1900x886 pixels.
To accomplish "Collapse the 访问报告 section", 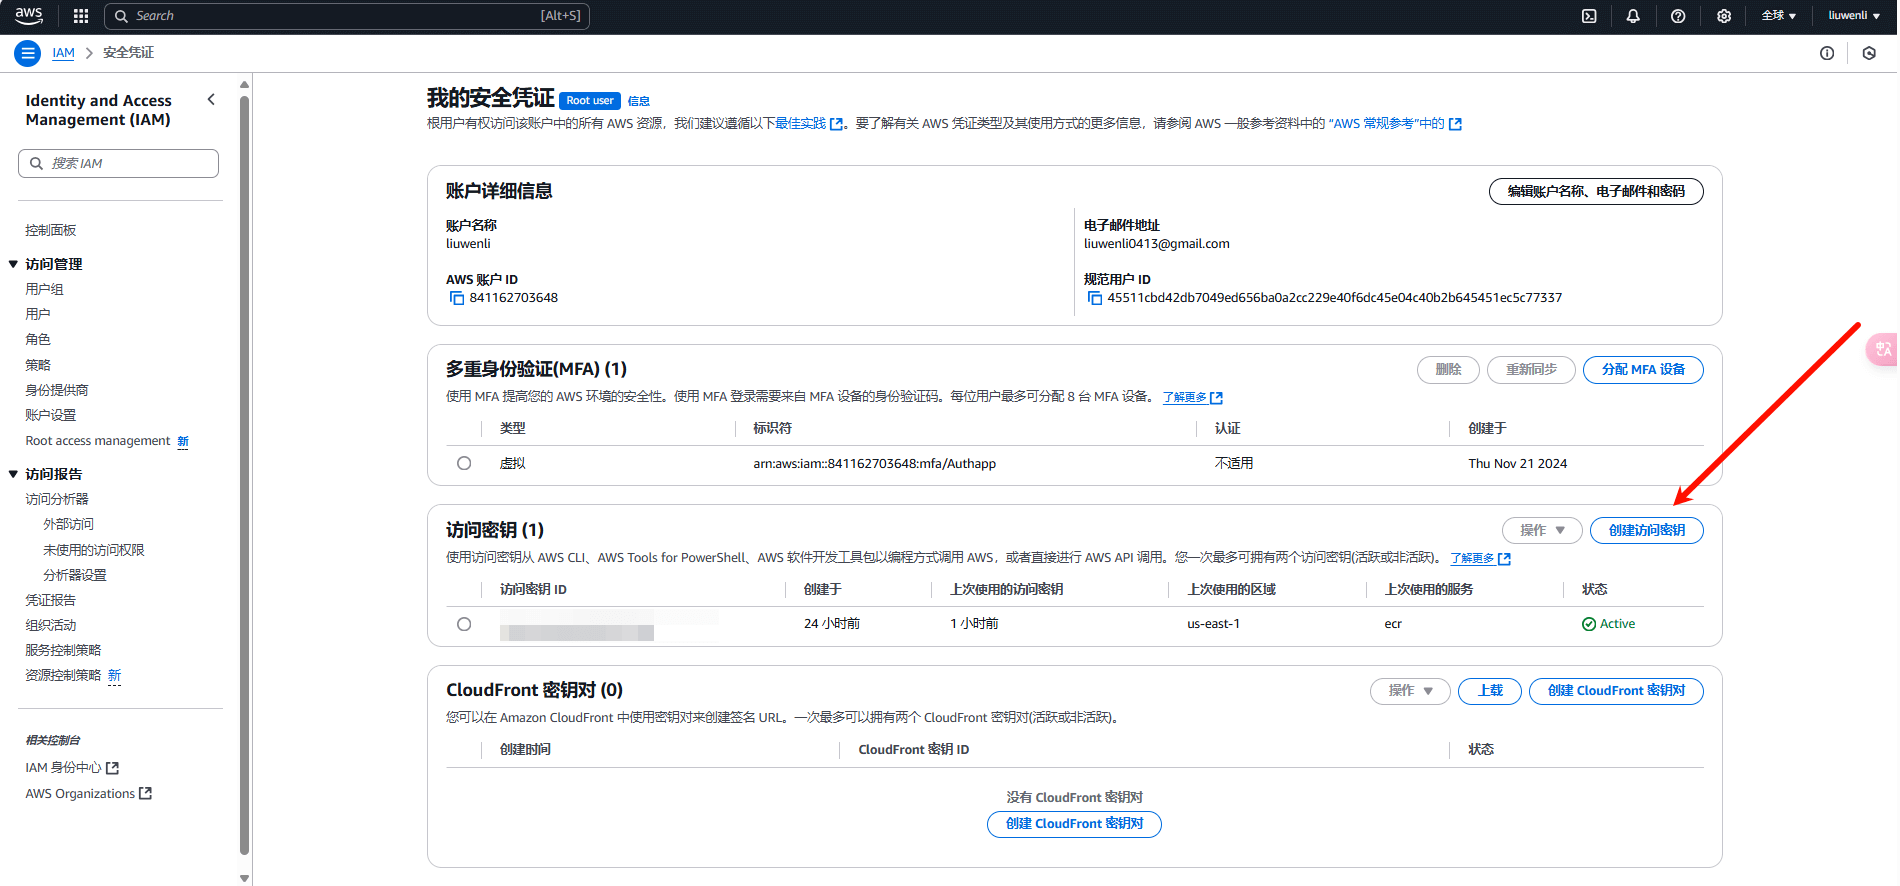I will click(14, 474).
